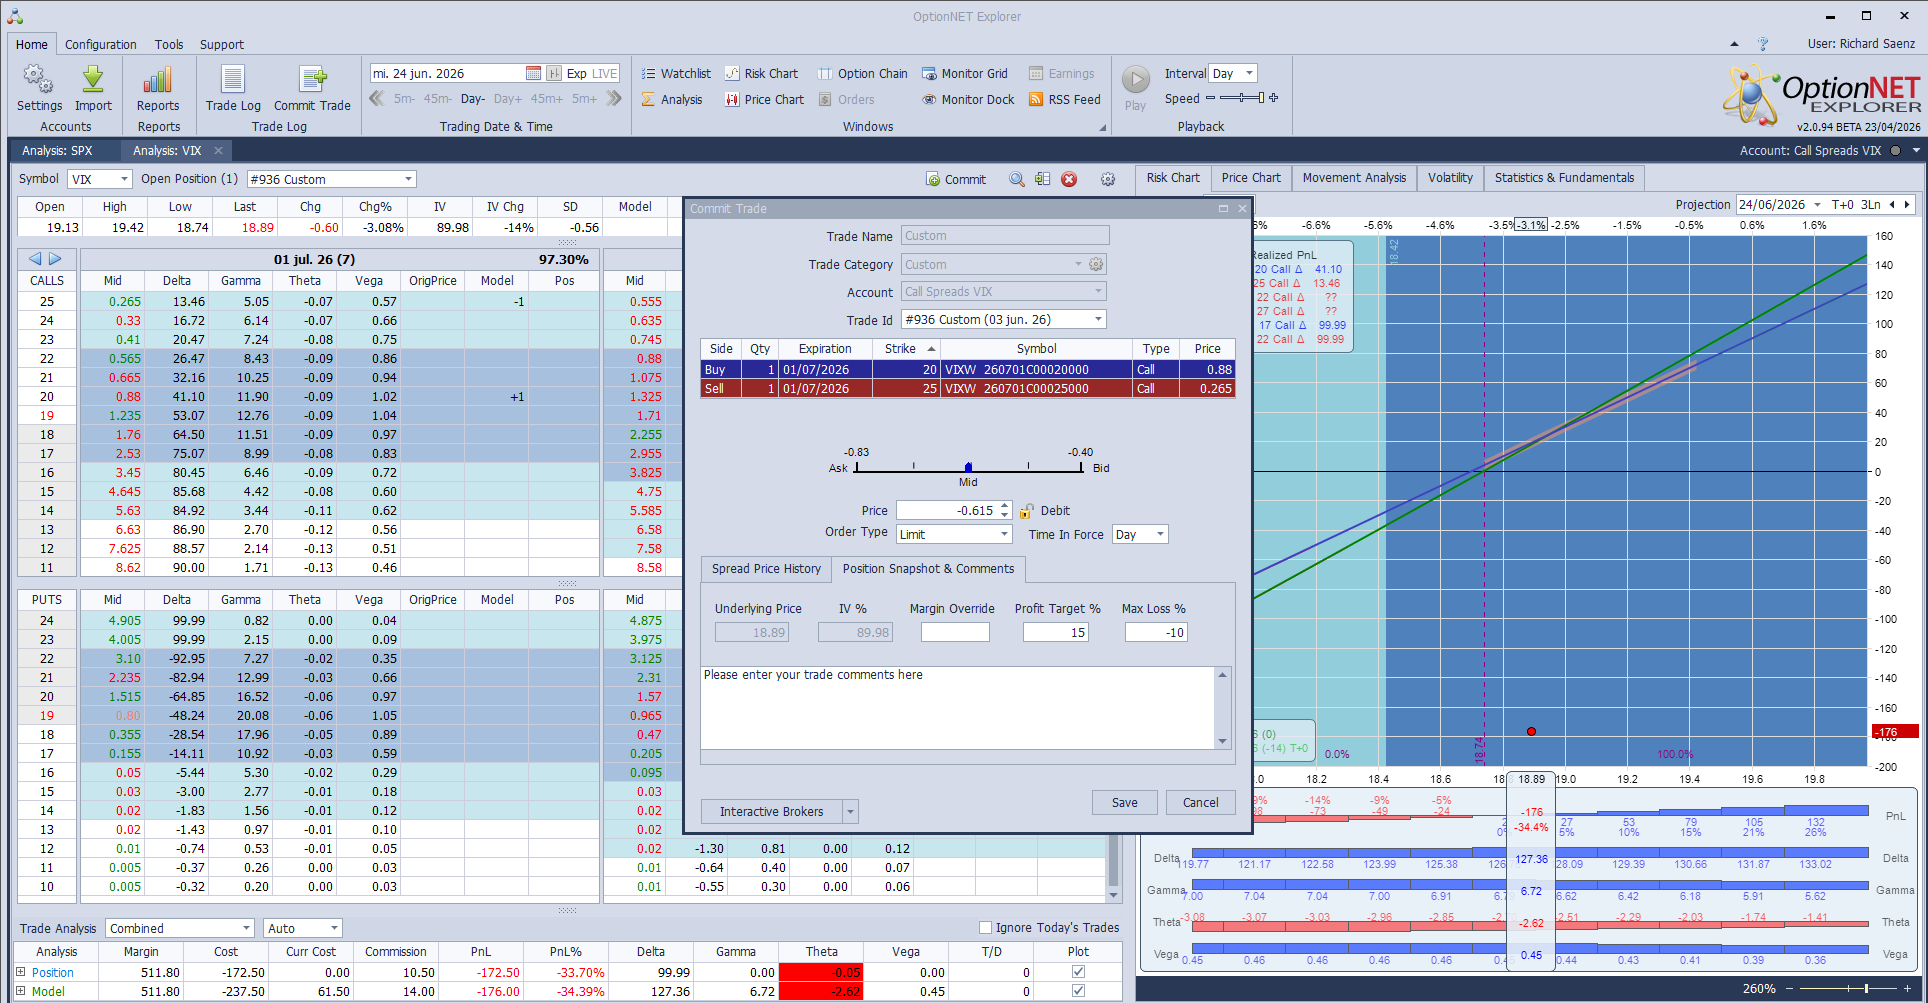Open the Open Position #936 Custom dropdown
The image size is (1928, 1003).
tap(408, 179)
